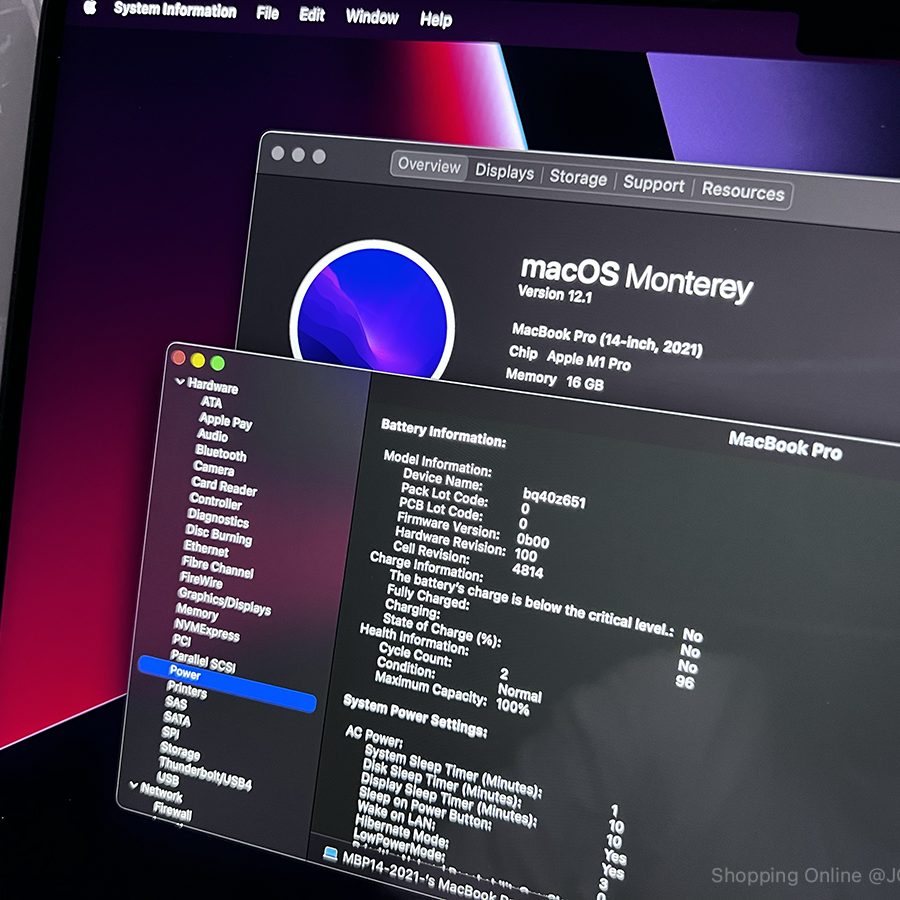Switch to the Resources tab
The width and height of the screenshot is (900, 900).
(x=743, y=191)
